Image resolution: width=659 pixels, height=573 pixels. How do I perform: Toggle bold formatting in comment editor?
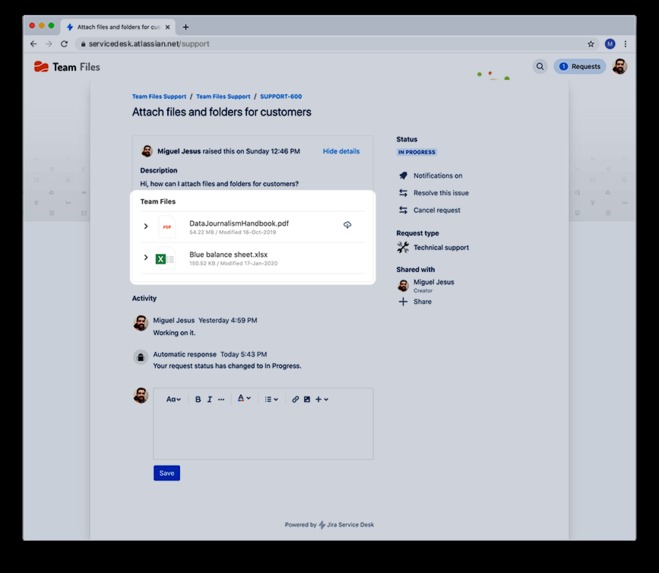coord(198,399)
